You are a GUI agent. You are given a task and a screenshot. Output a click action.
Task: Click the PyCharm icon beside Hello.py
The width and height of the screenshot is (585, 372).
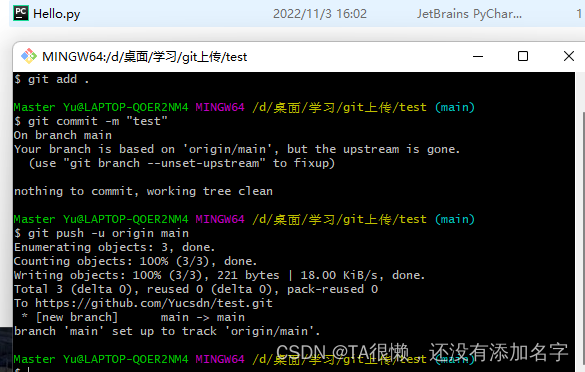tap(21, 13)
